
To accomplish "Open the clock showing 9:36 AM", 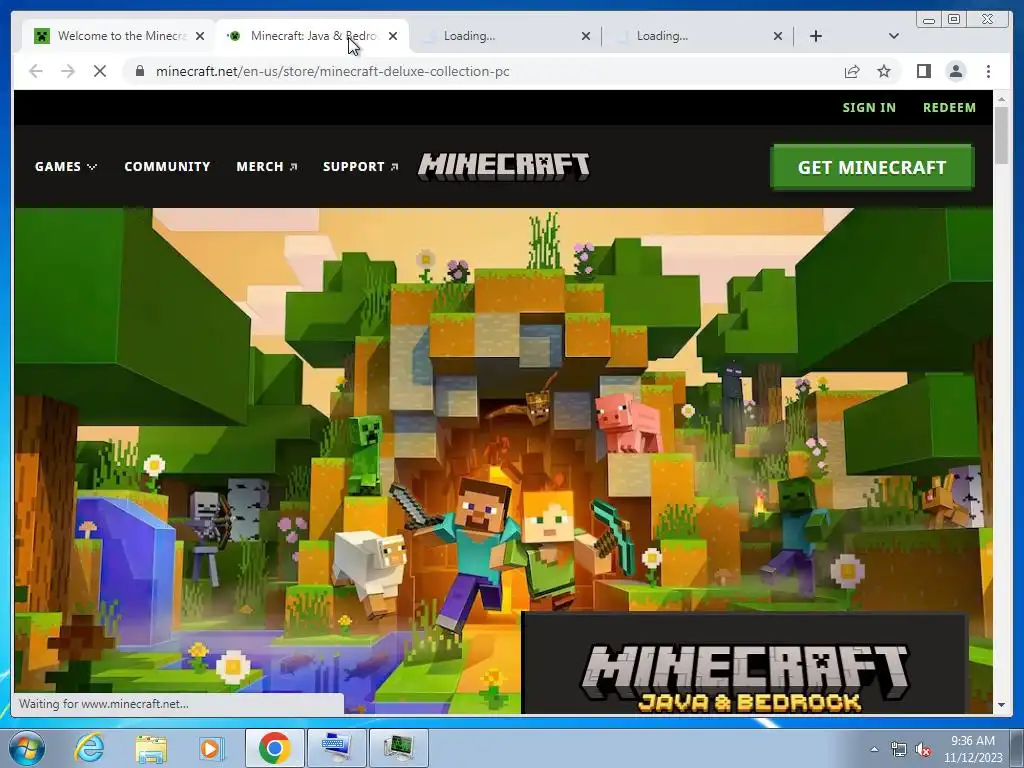I will point(972,749).
